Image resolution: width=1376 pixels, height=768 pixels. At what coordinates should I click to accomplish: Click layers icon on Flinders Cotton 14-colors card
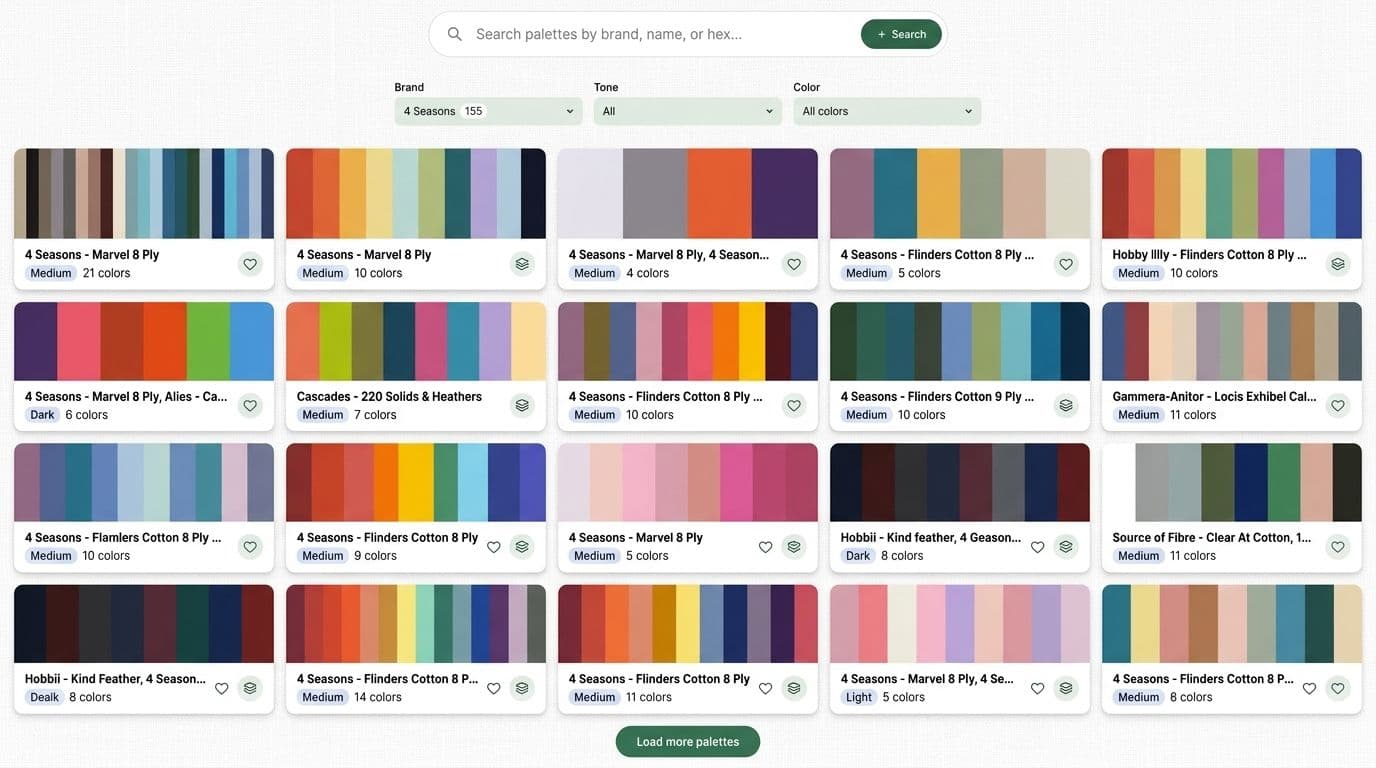point(522,688)
